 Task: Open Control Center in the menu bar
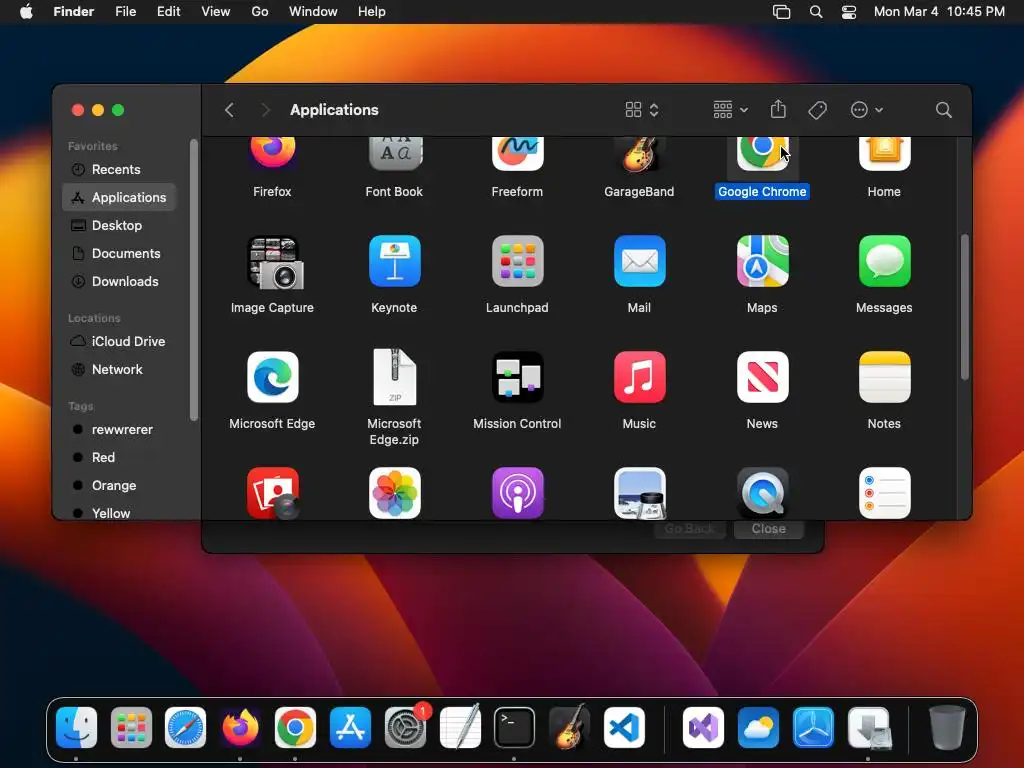[x=849, y=12]
